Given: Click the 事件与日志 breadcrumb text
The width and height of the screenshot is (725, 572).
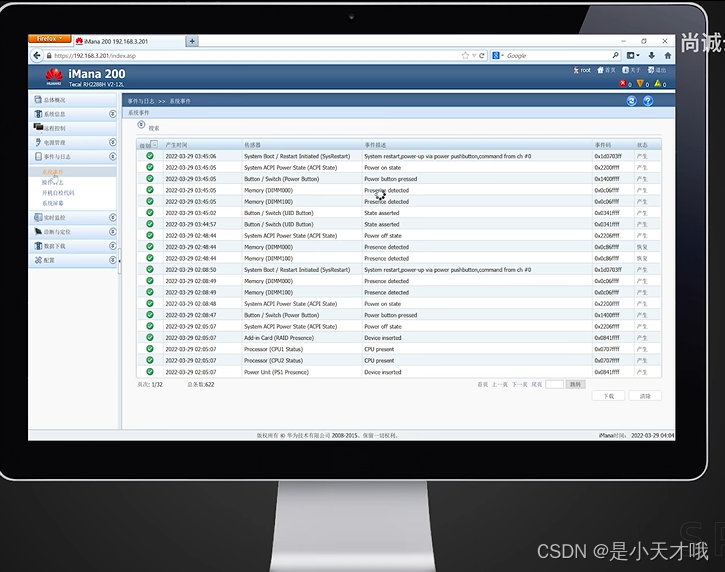Looking at the screenshot, I should 141,101.
